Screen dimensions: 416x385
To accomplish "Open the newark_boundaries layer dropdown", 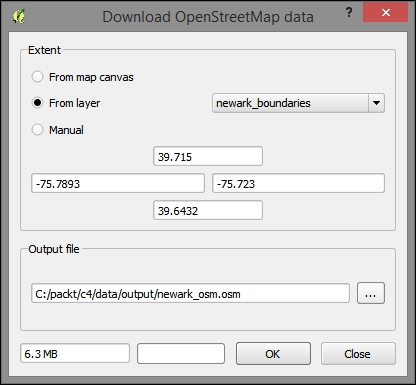I will pos(298,103).
